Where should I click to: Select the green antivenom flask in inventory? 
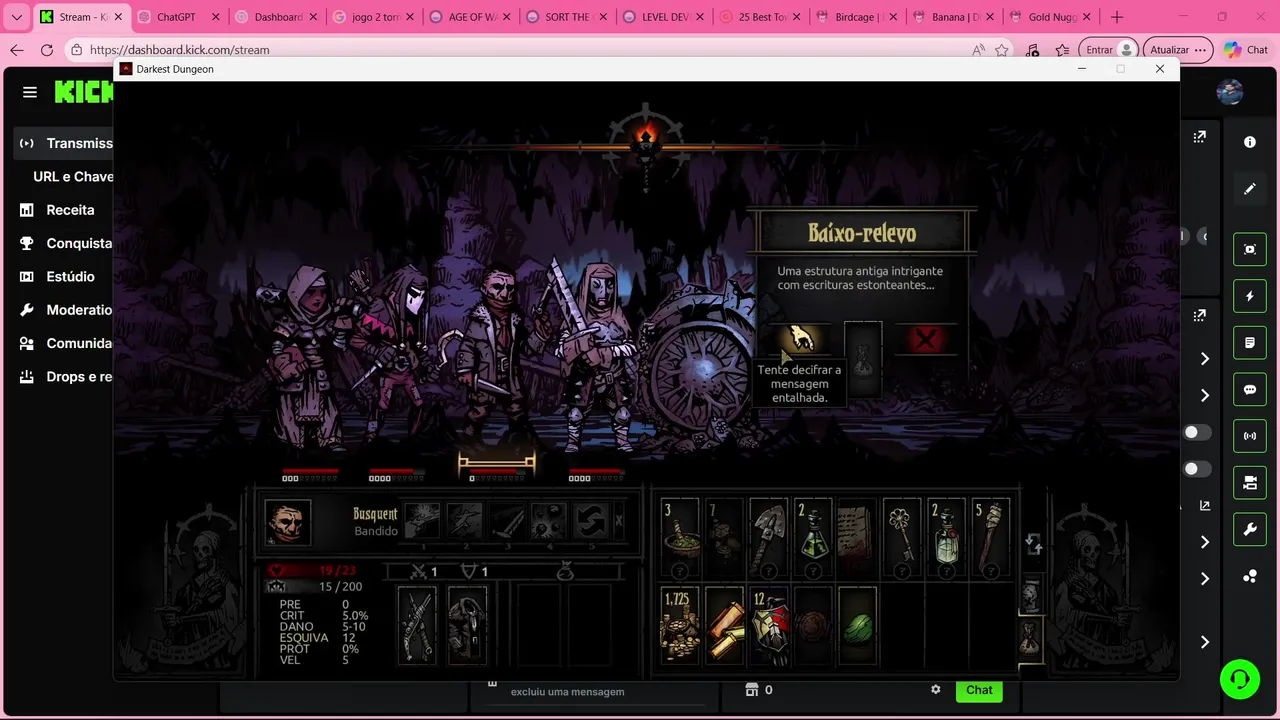[x=813, y=540]
